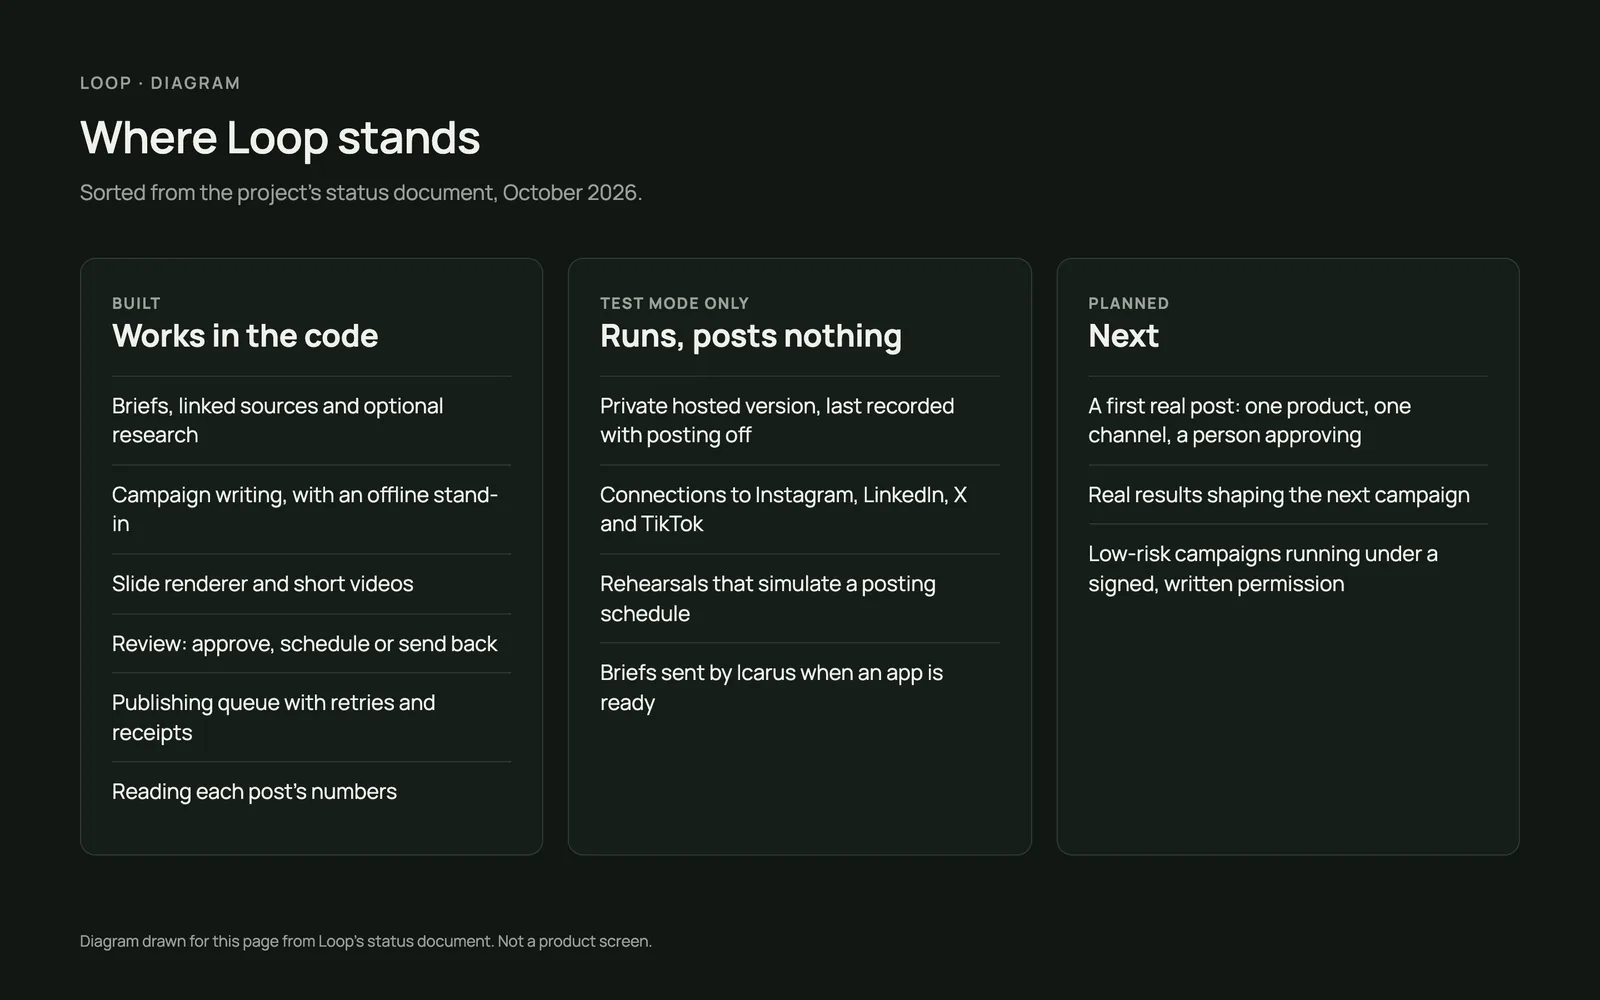Viewport: 1600px width, 1000px height.
Task: Click 'Private hosted version' list item
Action: (x=799, y=420)
